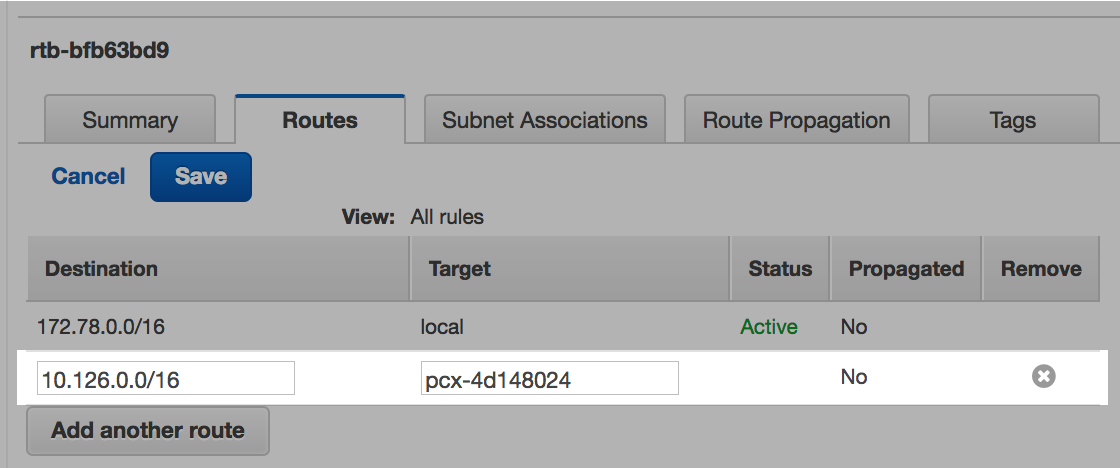Click the Status column header
This screenshot has width=1120, height=468.
pyautogui.click(x=780, y=269)
